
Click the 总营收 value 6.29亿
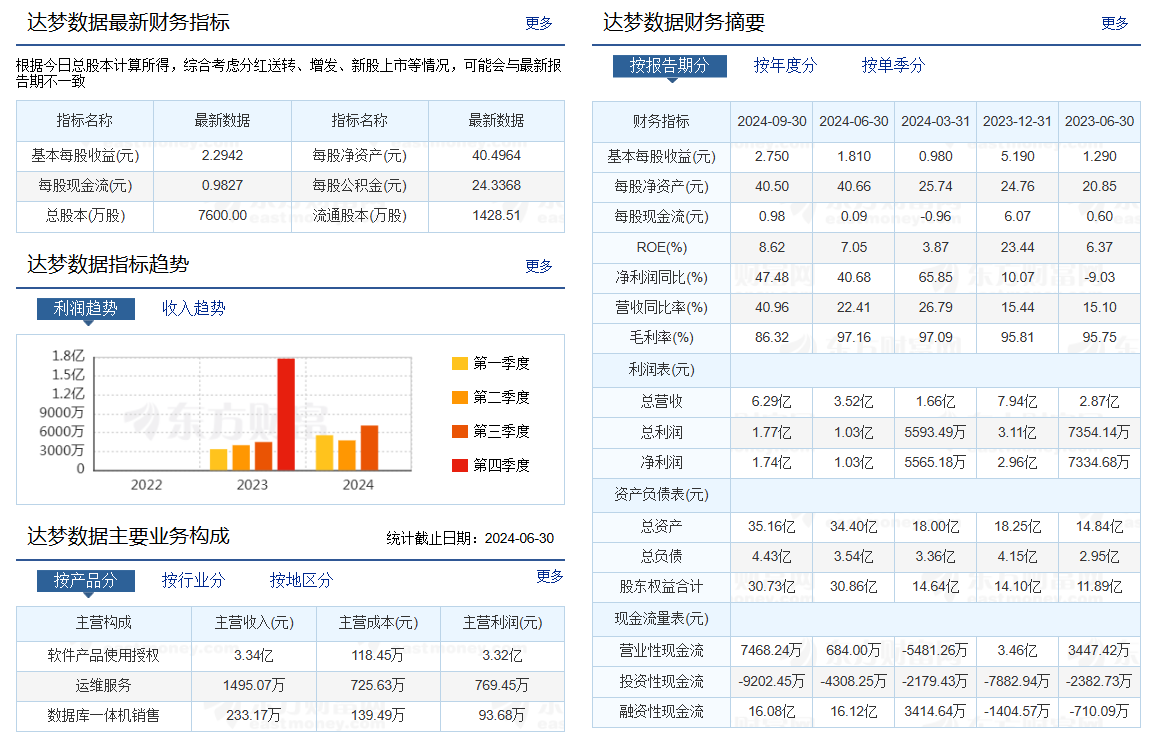click(772, 402)
